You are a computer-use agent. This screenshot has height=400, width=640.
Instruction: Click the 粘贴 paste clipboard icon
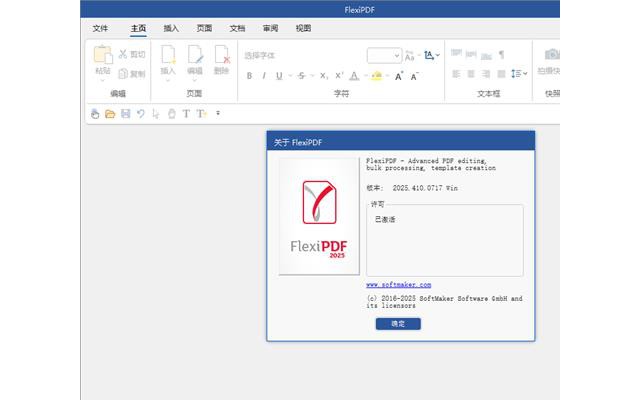click(102, 55)
